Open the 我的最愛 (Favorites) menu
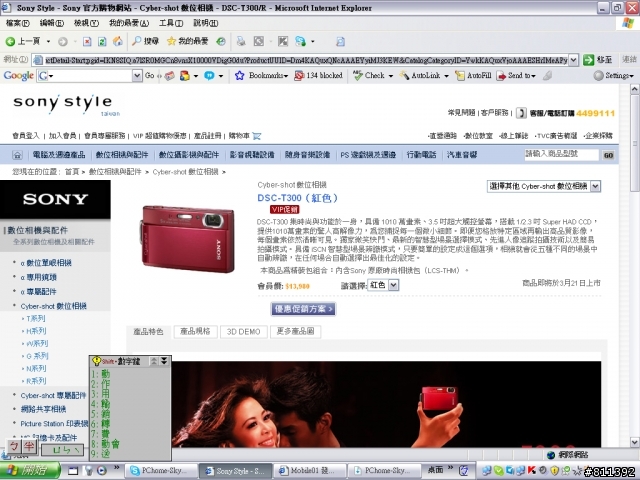The width and height of the screenshot is (640, 480). point(129,23)
